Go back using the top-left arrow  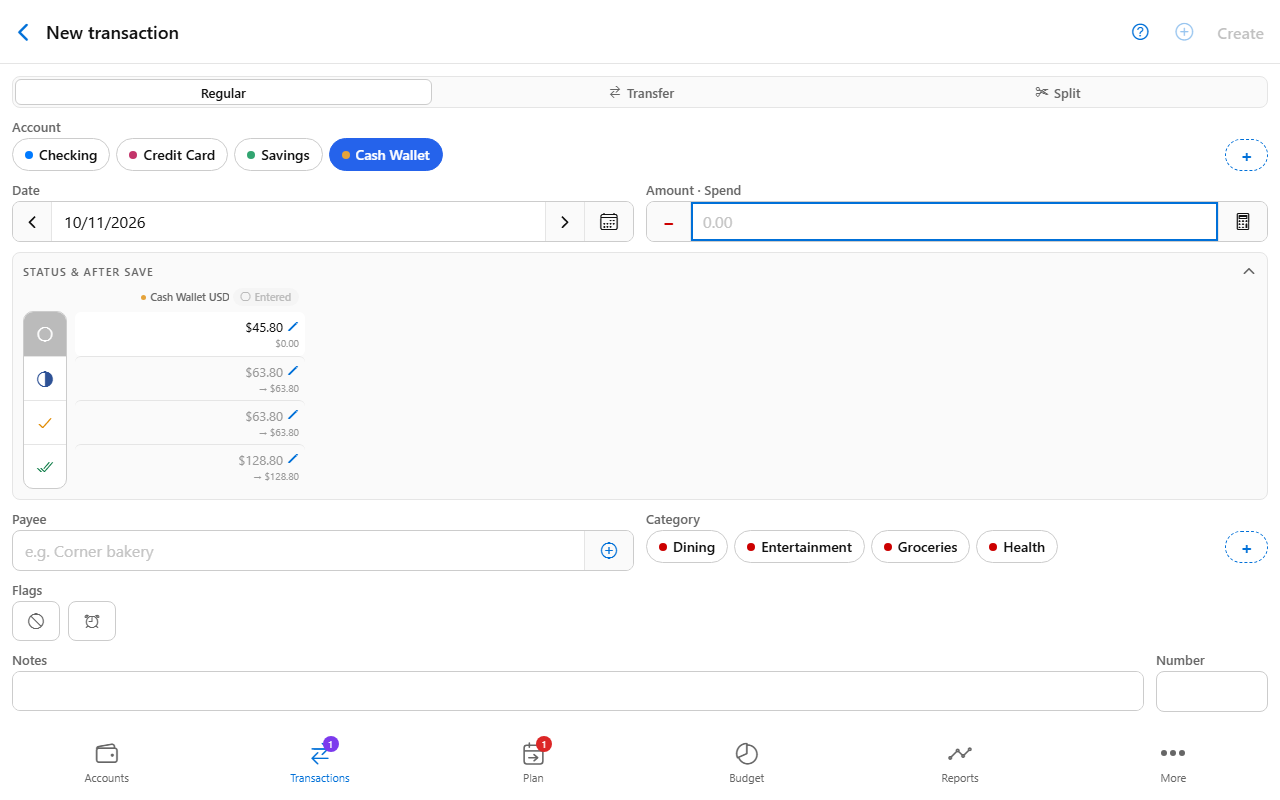[x=24, y=33]
